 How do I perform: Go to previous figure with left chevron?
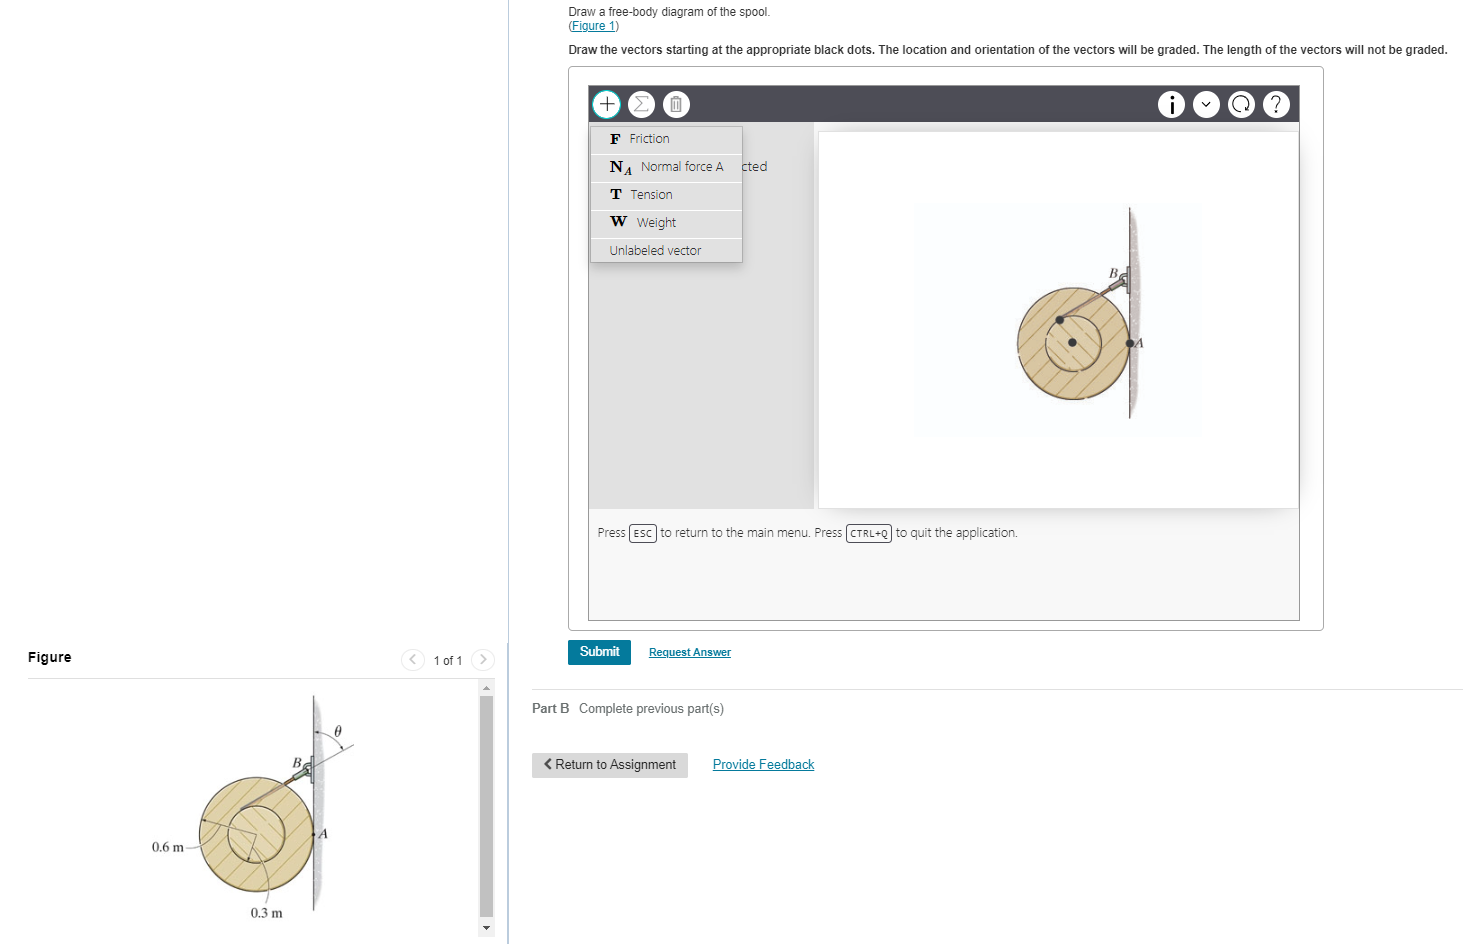point(413,660)
